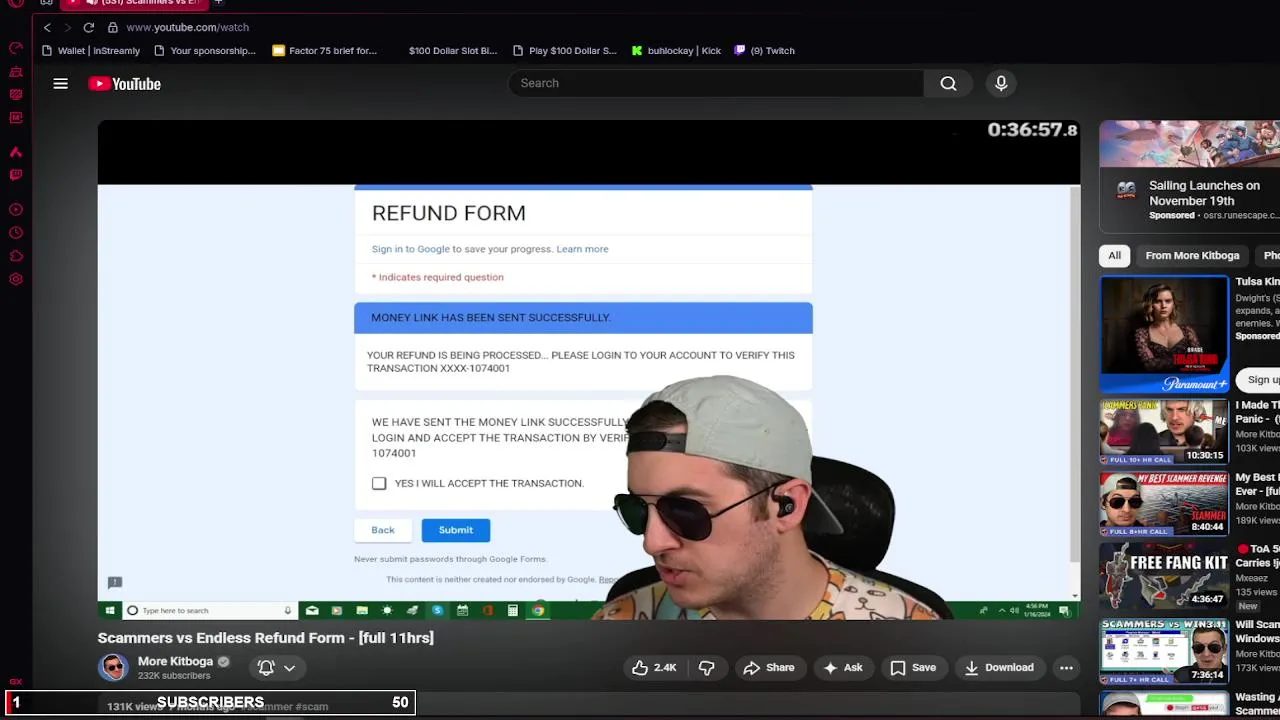Open the 7:36:14 video thumbnail
The width and height of the screenshot is (1280, 720).
1164,651
